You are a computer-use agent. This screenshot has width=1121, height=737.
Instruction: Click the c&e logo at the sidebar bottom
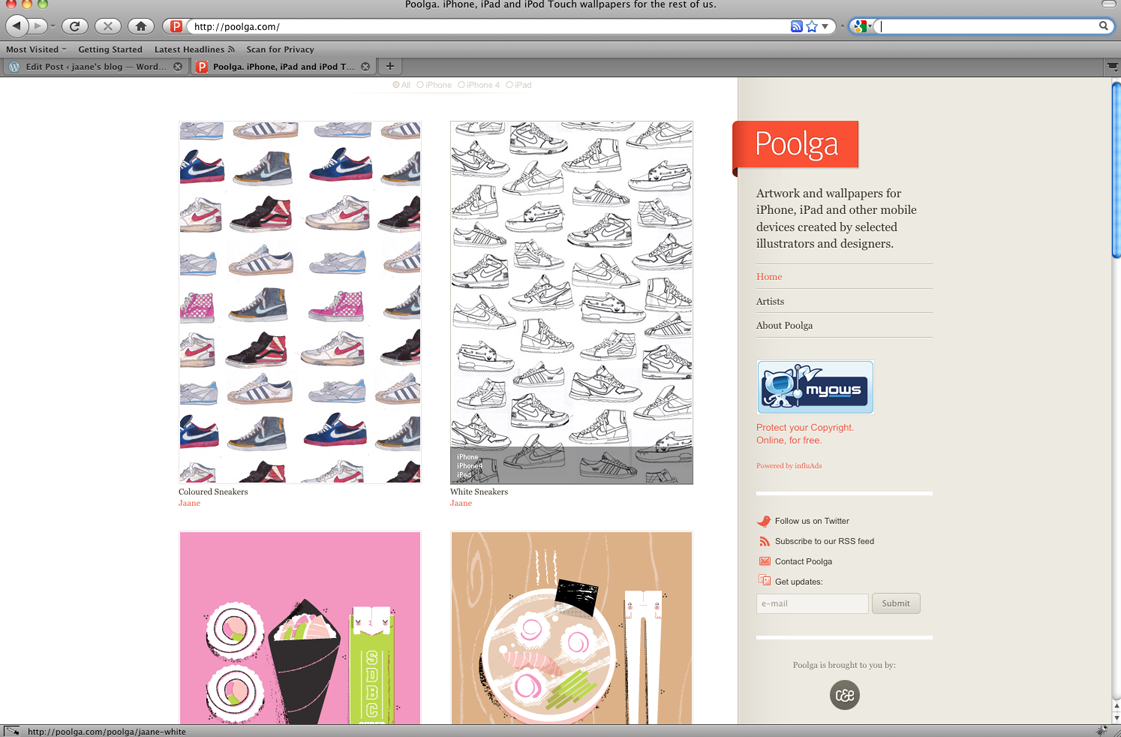coord(843,694)
